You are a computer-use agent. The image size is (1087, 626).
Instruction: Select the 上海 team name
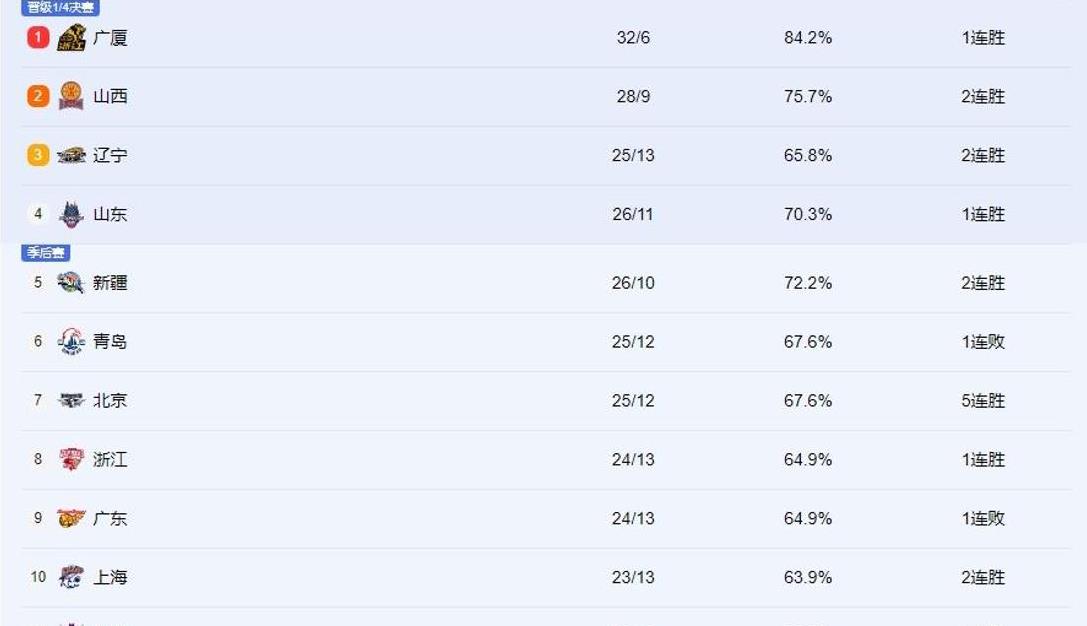(x=110, y=577)
